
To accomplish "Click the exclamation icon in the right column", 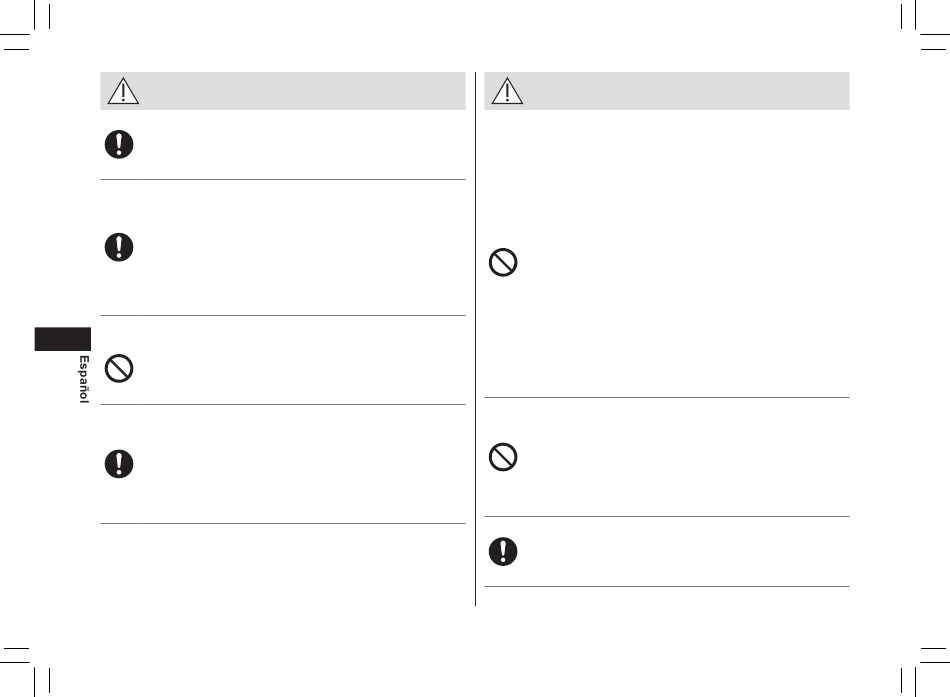I will [503, 552].
